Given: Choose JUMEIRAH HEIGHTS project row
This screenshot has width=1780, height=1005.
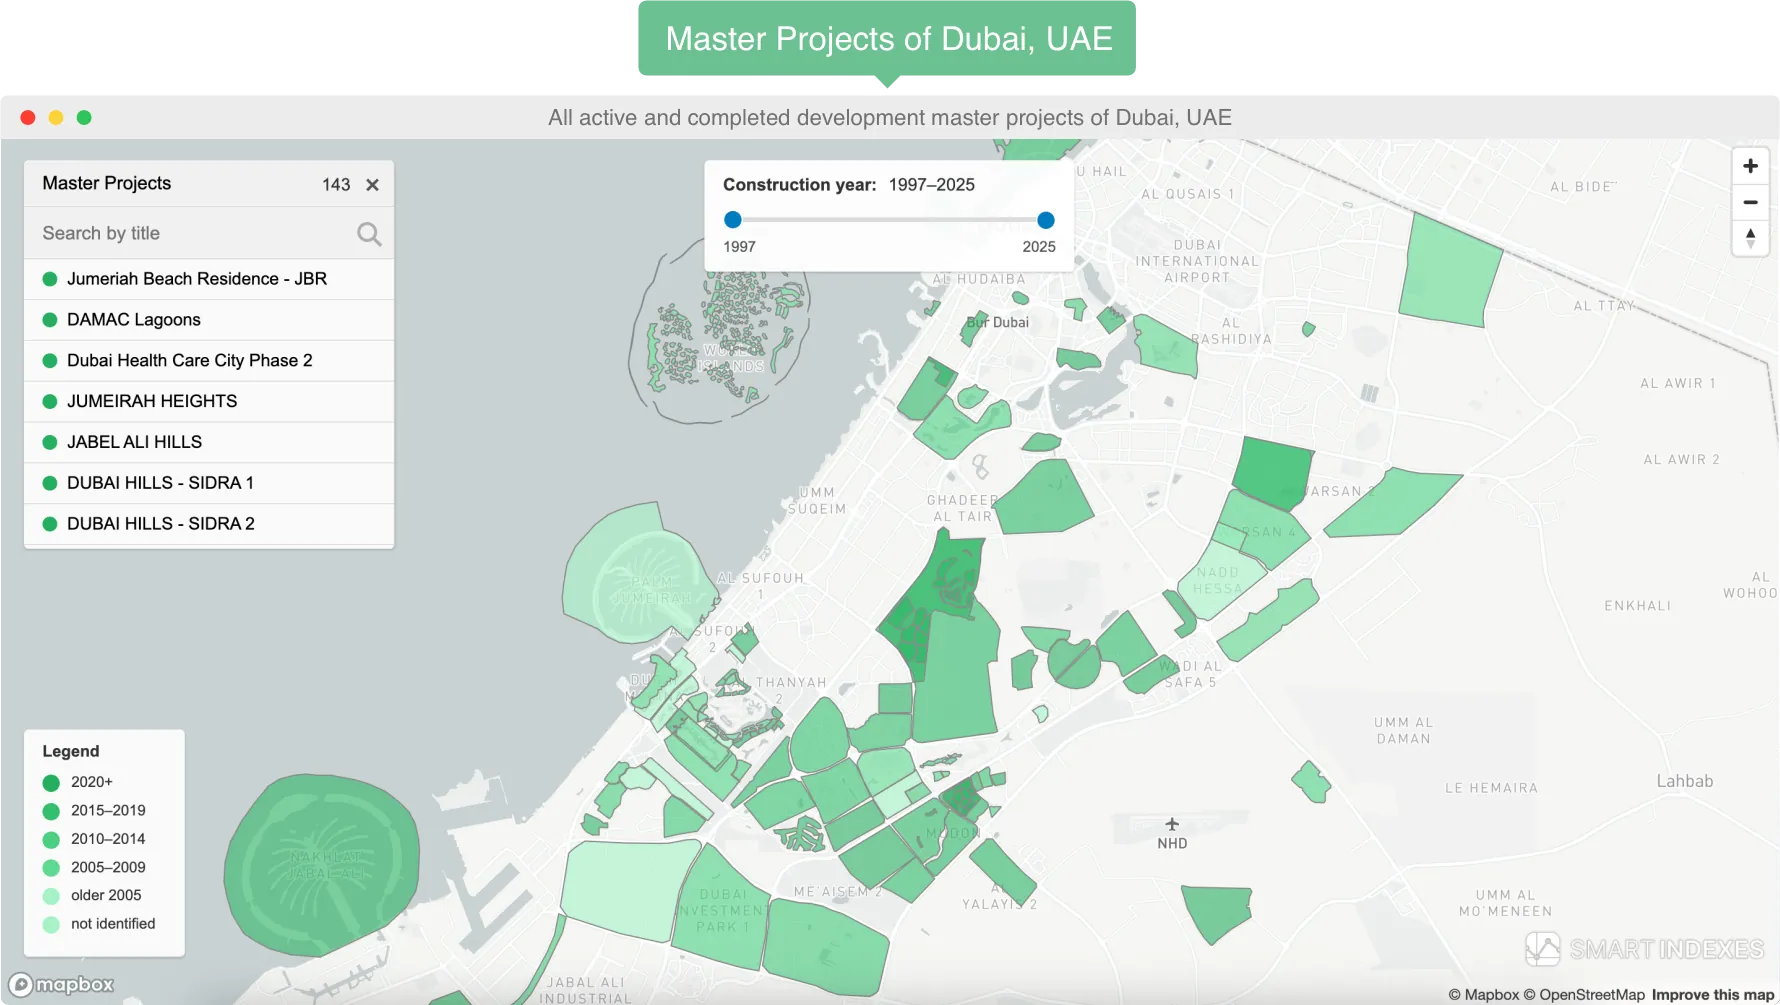Looking at the screenshot, I should pyautogui.click(x=209, y=401).
